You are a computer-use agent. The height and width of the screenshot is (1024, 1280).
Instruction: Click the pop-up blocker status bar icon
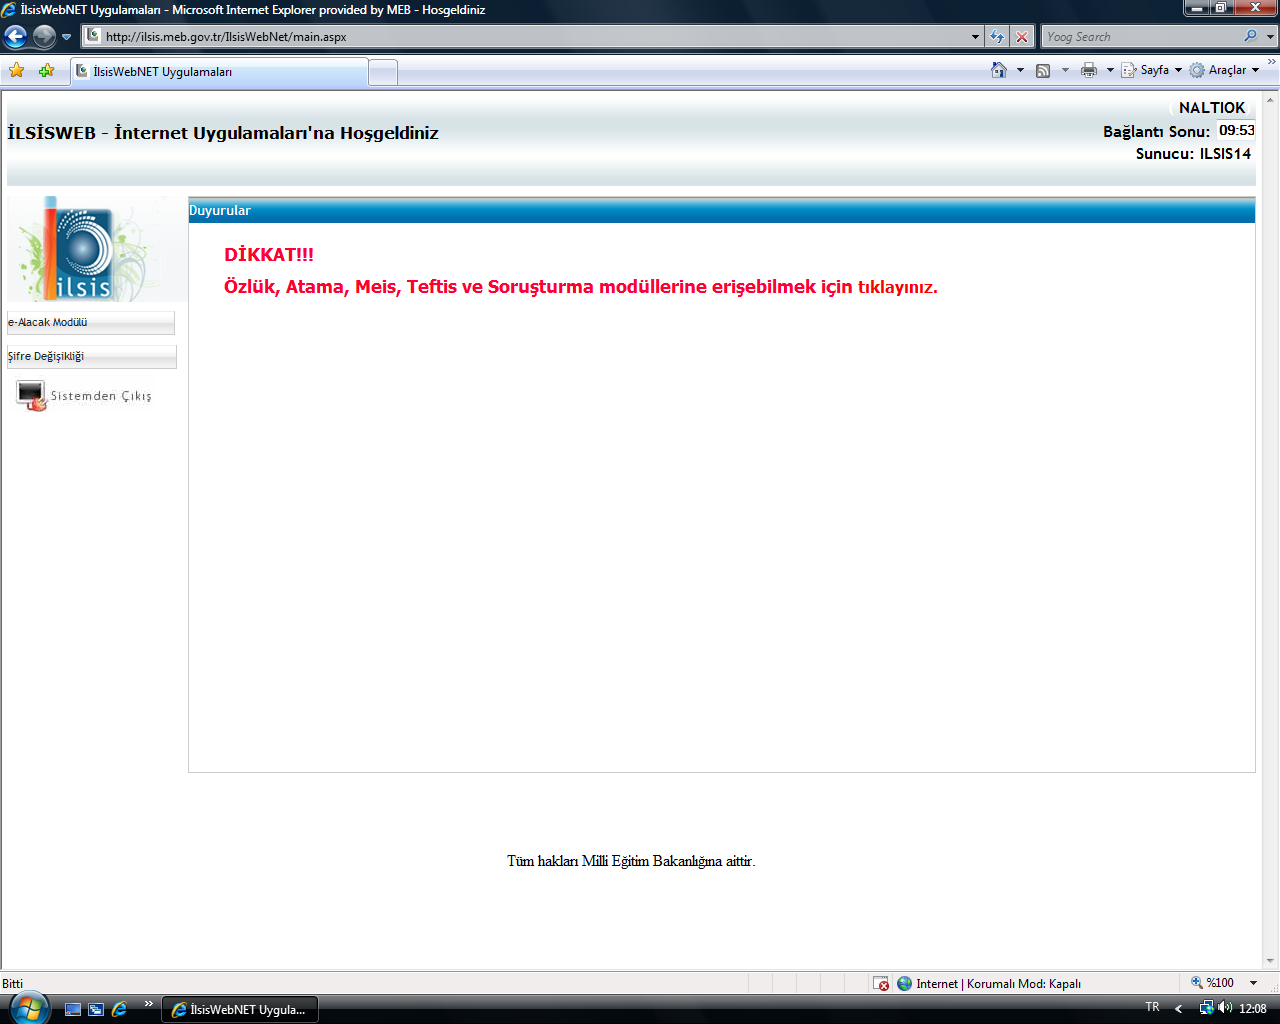click(x=881, y=984)
